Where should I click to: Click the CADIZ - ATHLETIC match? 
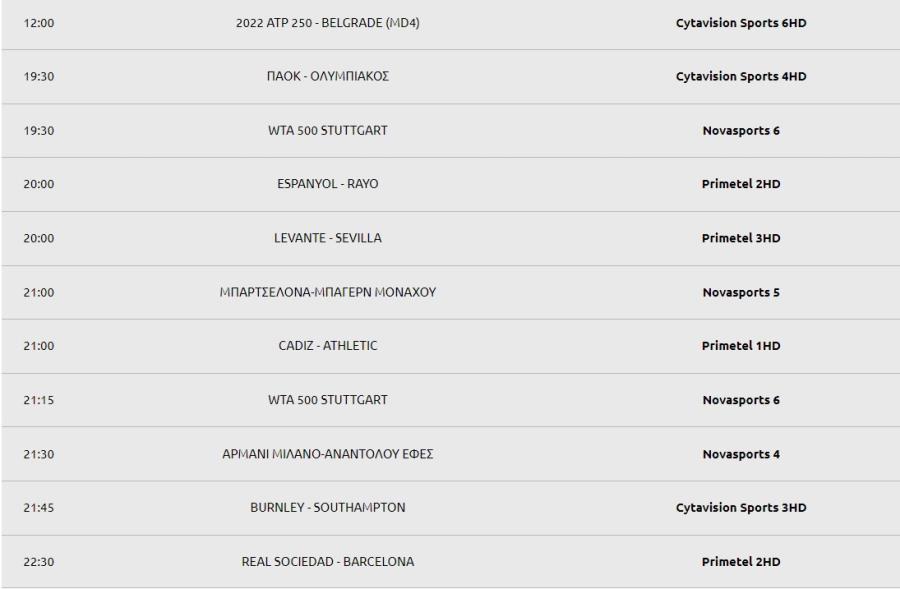point(328,346)
